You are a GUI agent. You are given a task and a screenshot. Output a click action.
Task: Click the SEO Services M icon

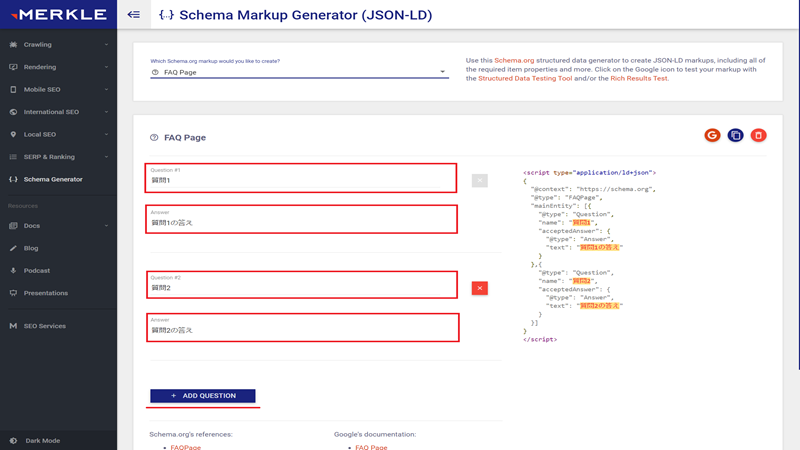13,326
